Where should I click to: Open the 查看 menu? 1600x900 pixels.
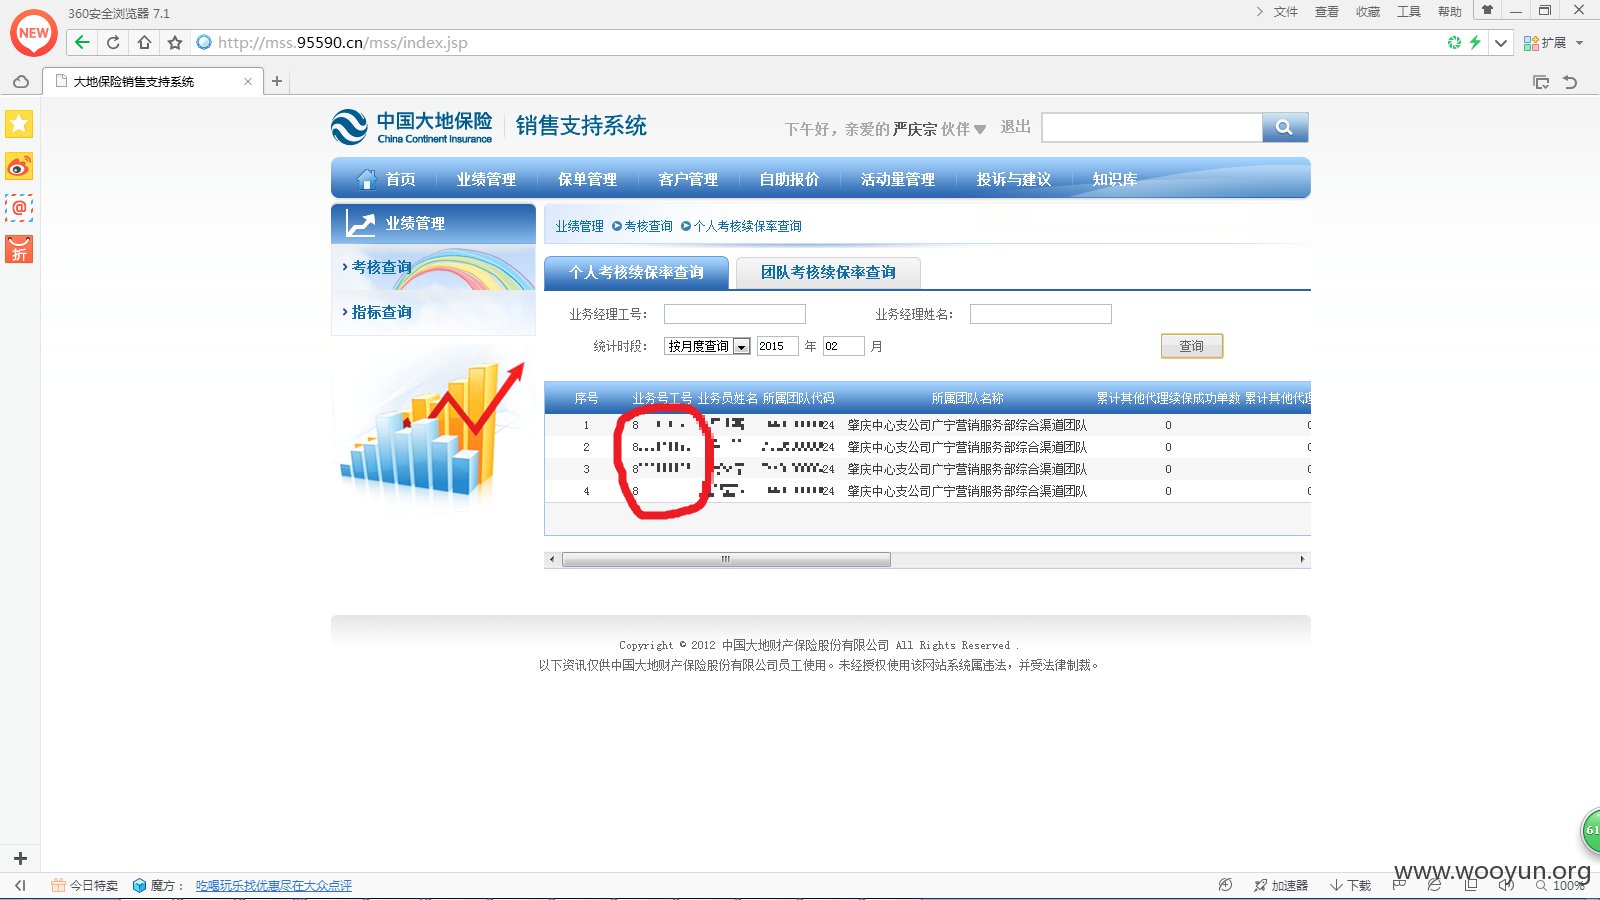click(1326, 12)
